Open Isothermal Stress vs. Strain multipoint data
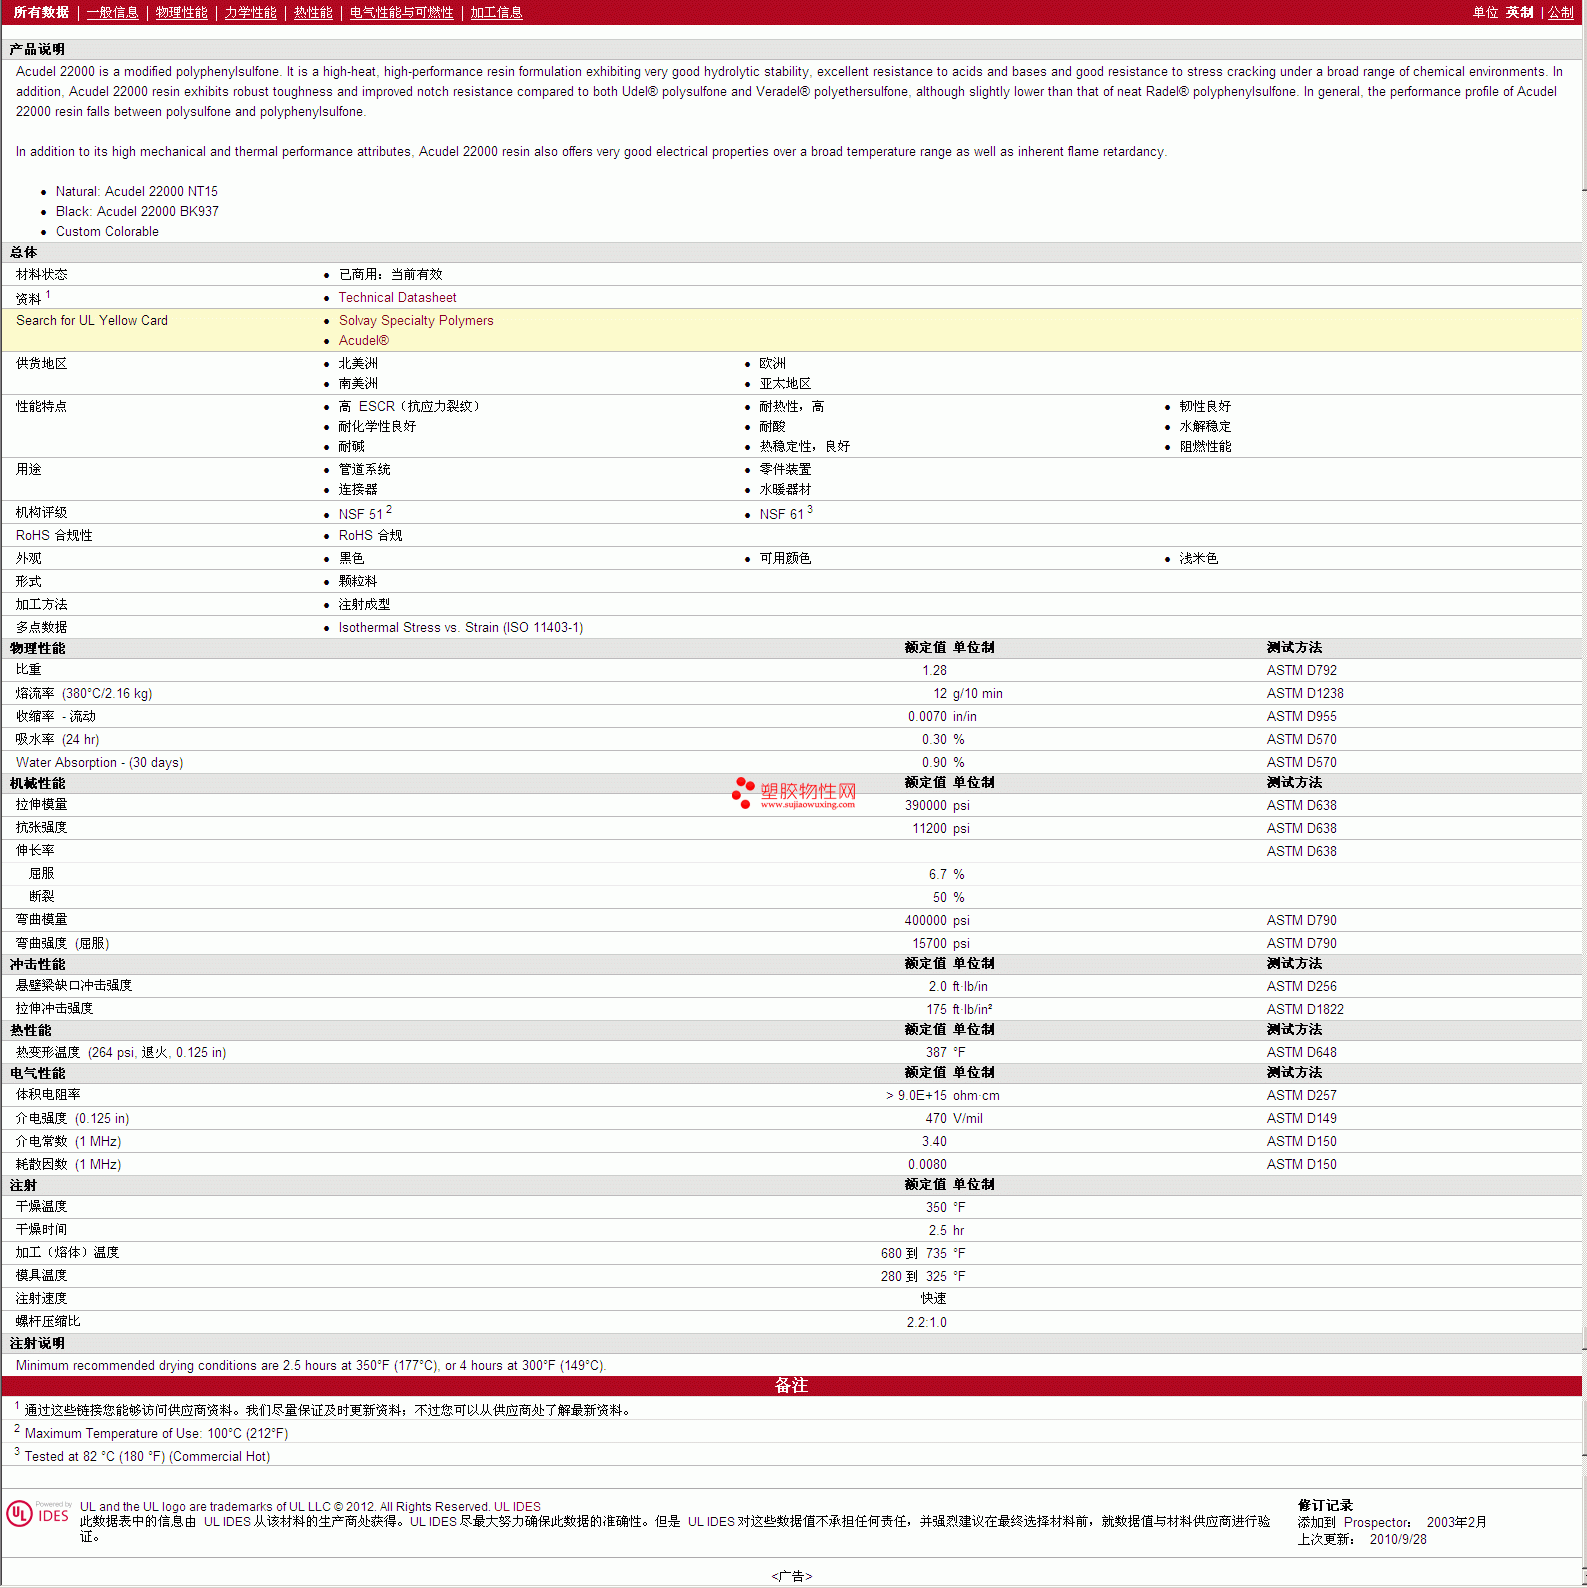The width and height of the screenshot is (1587, 1588). [460, 628]
